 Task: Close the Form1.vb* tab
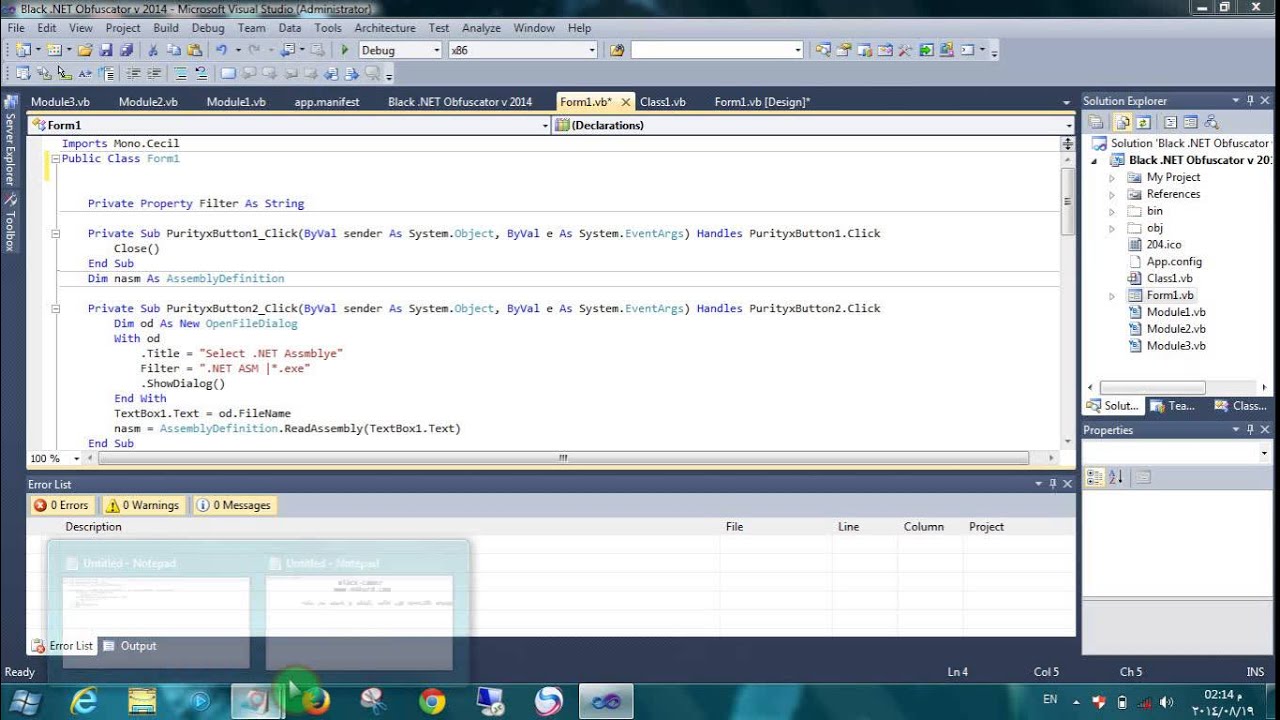click(x=626, y=102)
